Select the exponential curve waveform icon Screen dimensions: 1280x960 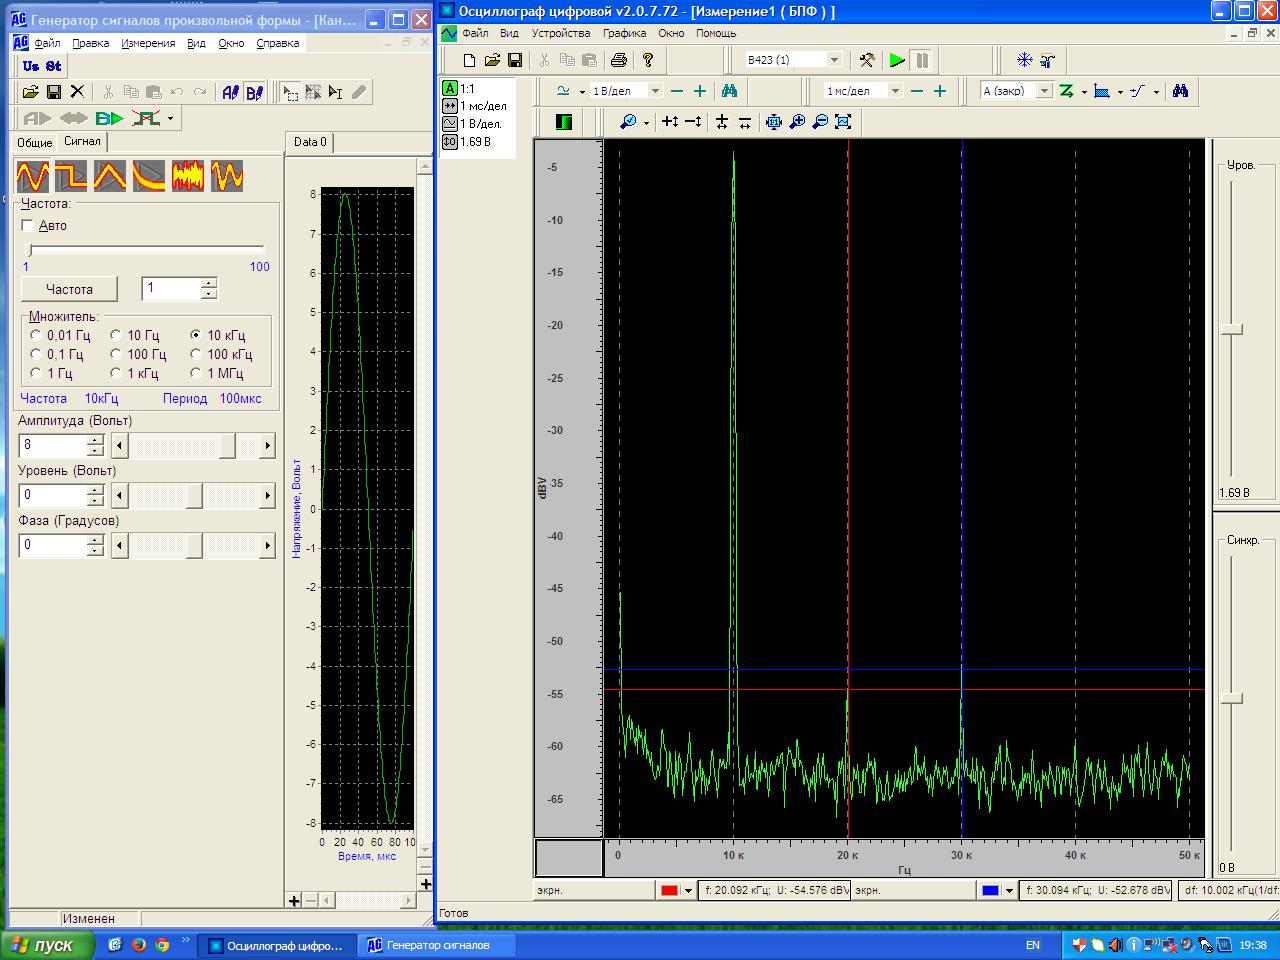[x=149, y=176]
